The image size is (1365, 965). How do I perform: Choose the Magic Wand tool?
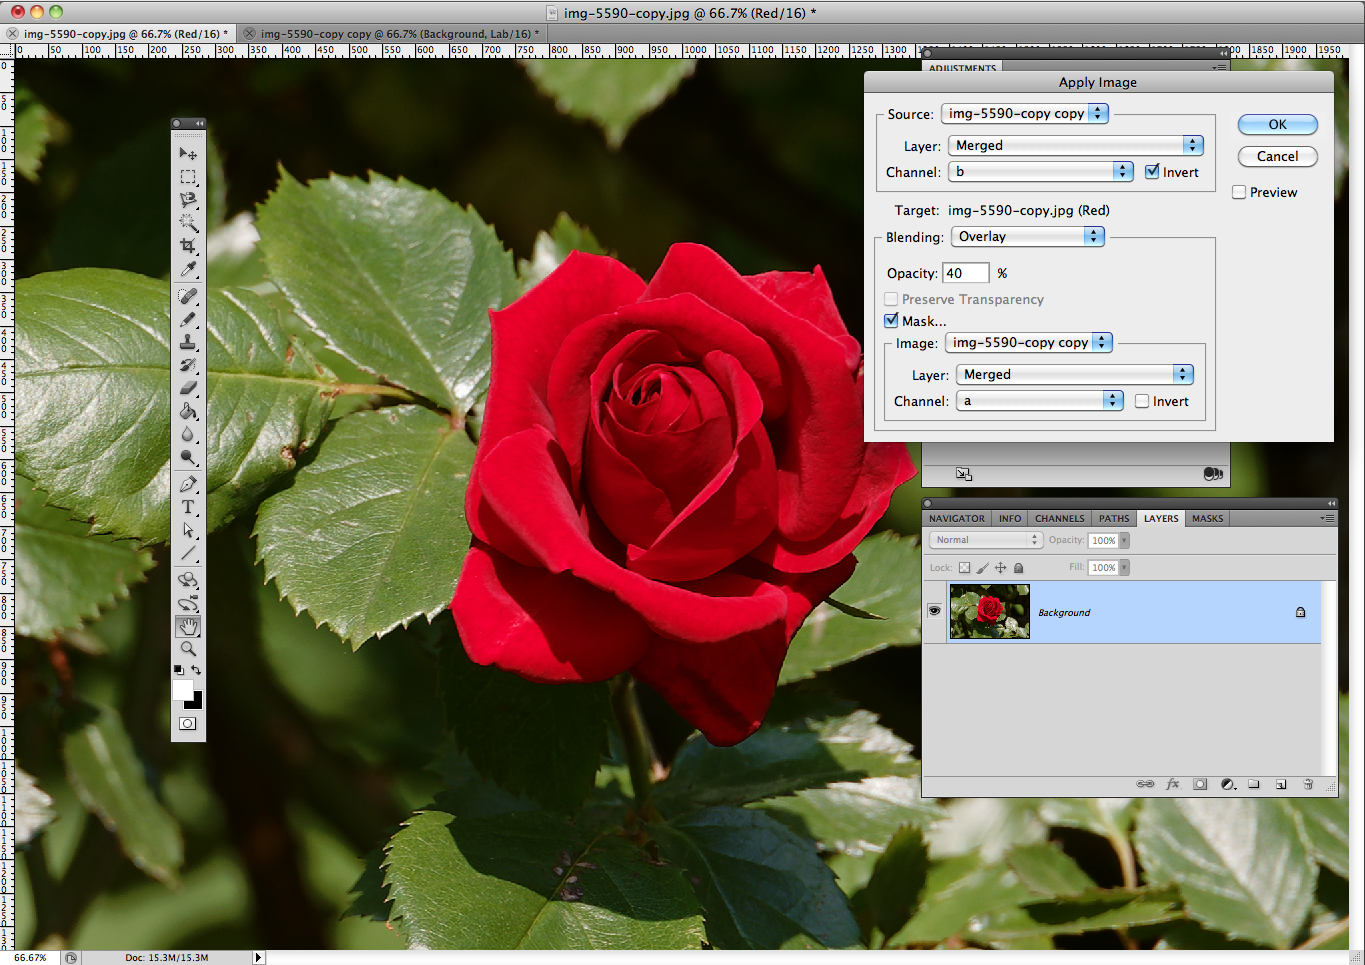[188, 223]
